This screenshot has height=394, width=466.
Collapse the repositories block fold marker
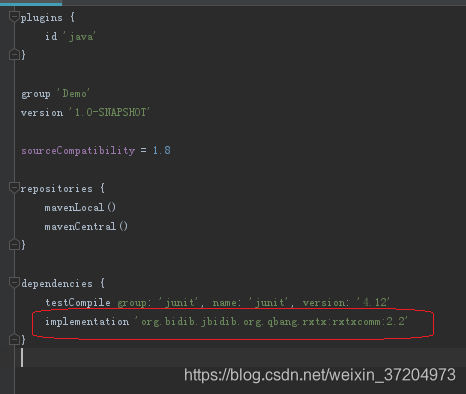pyautogui.click(x=14, y=188)
